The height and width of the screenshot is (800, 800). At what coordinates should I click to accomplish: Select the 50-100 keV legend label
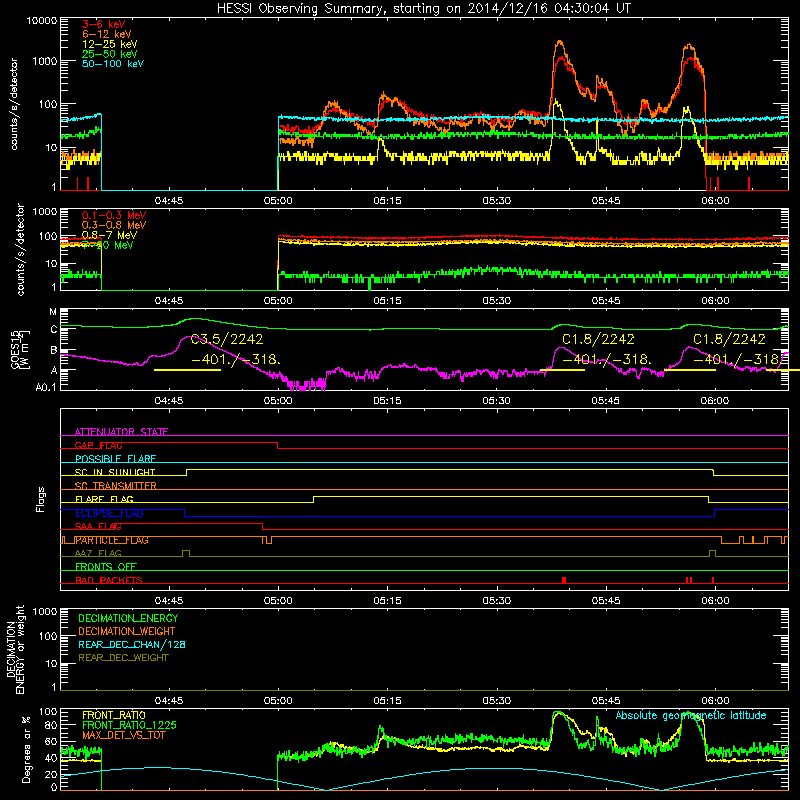112,63
